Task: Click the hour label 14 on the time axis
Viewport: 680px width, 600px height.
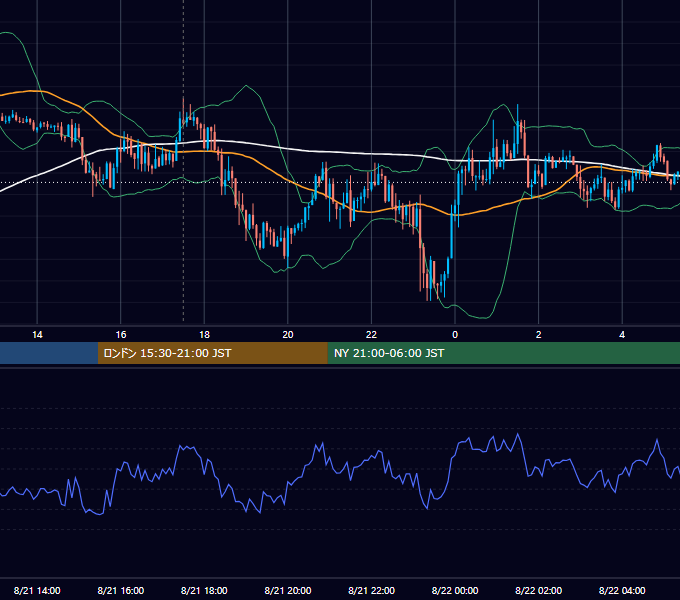Action: (37, 335)
